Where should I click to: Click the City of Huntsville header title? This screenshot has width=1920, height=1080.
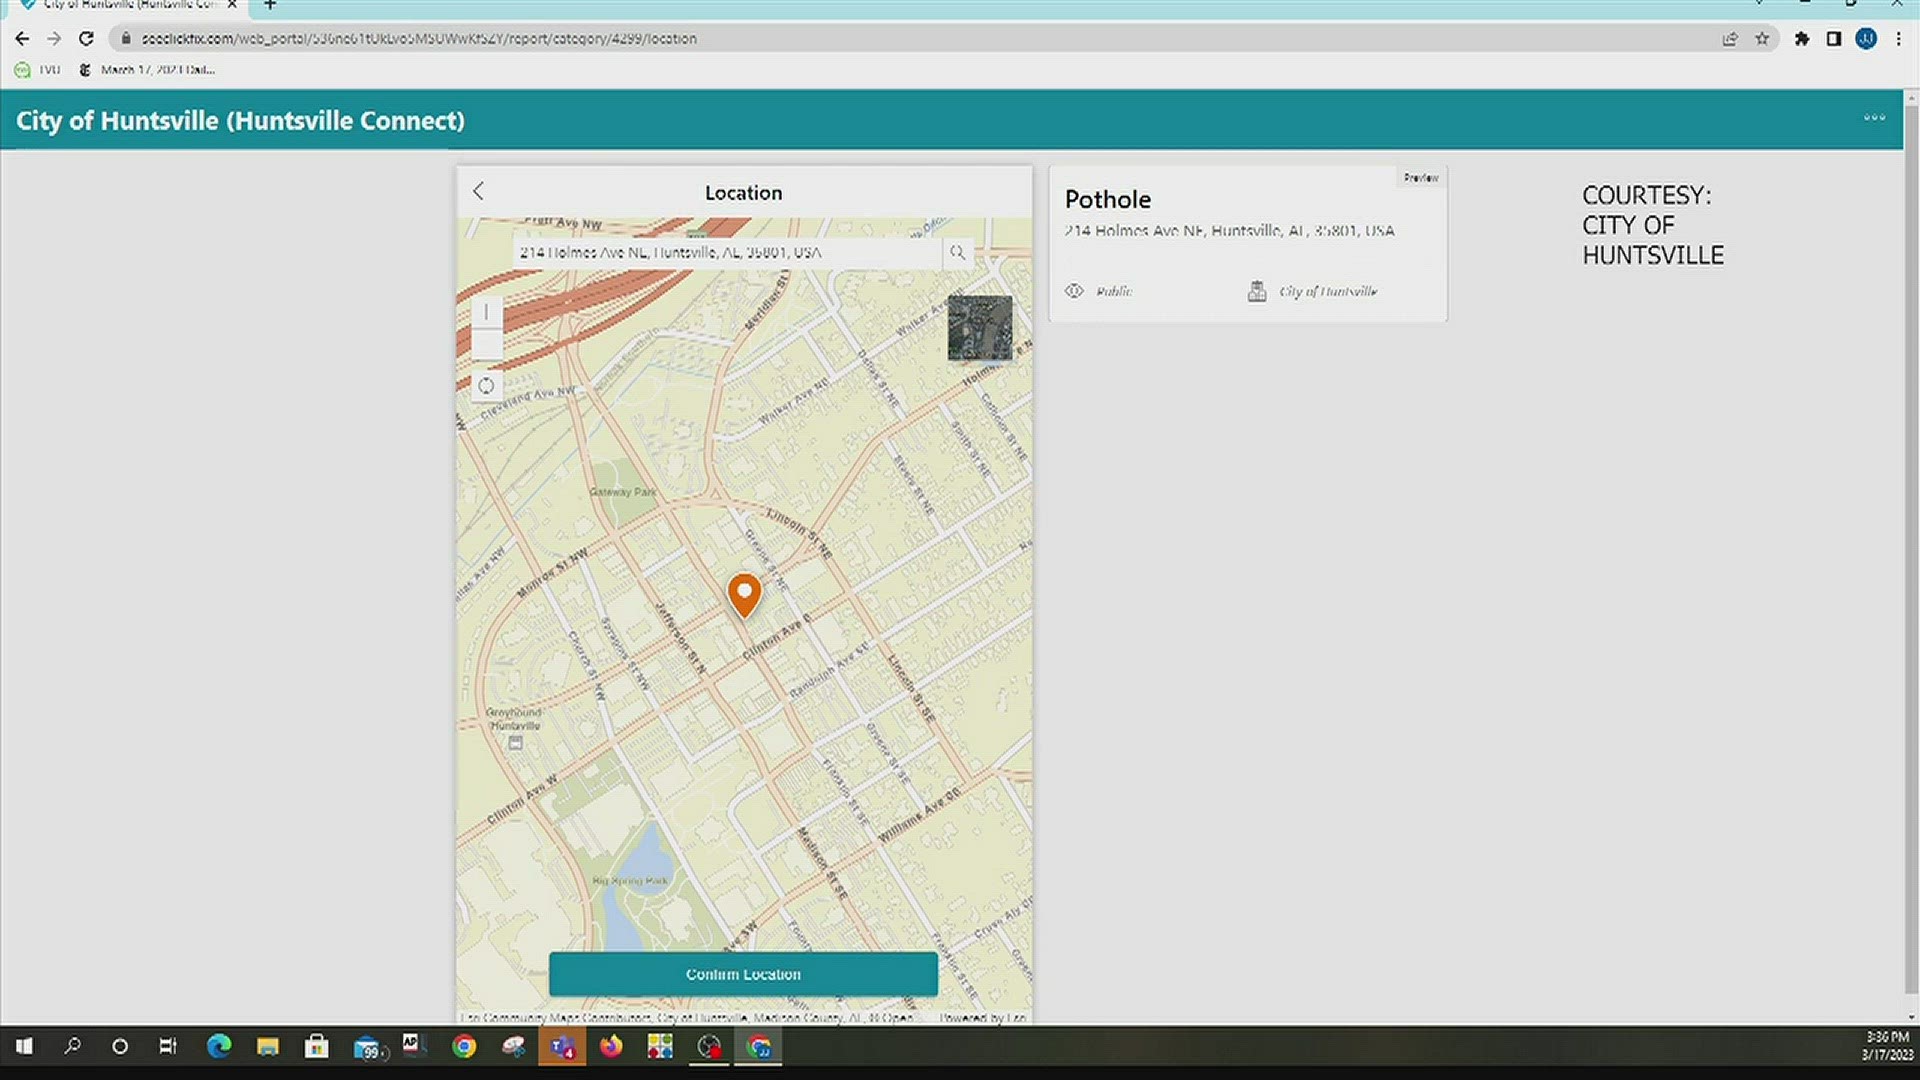[x=240, y=120]
